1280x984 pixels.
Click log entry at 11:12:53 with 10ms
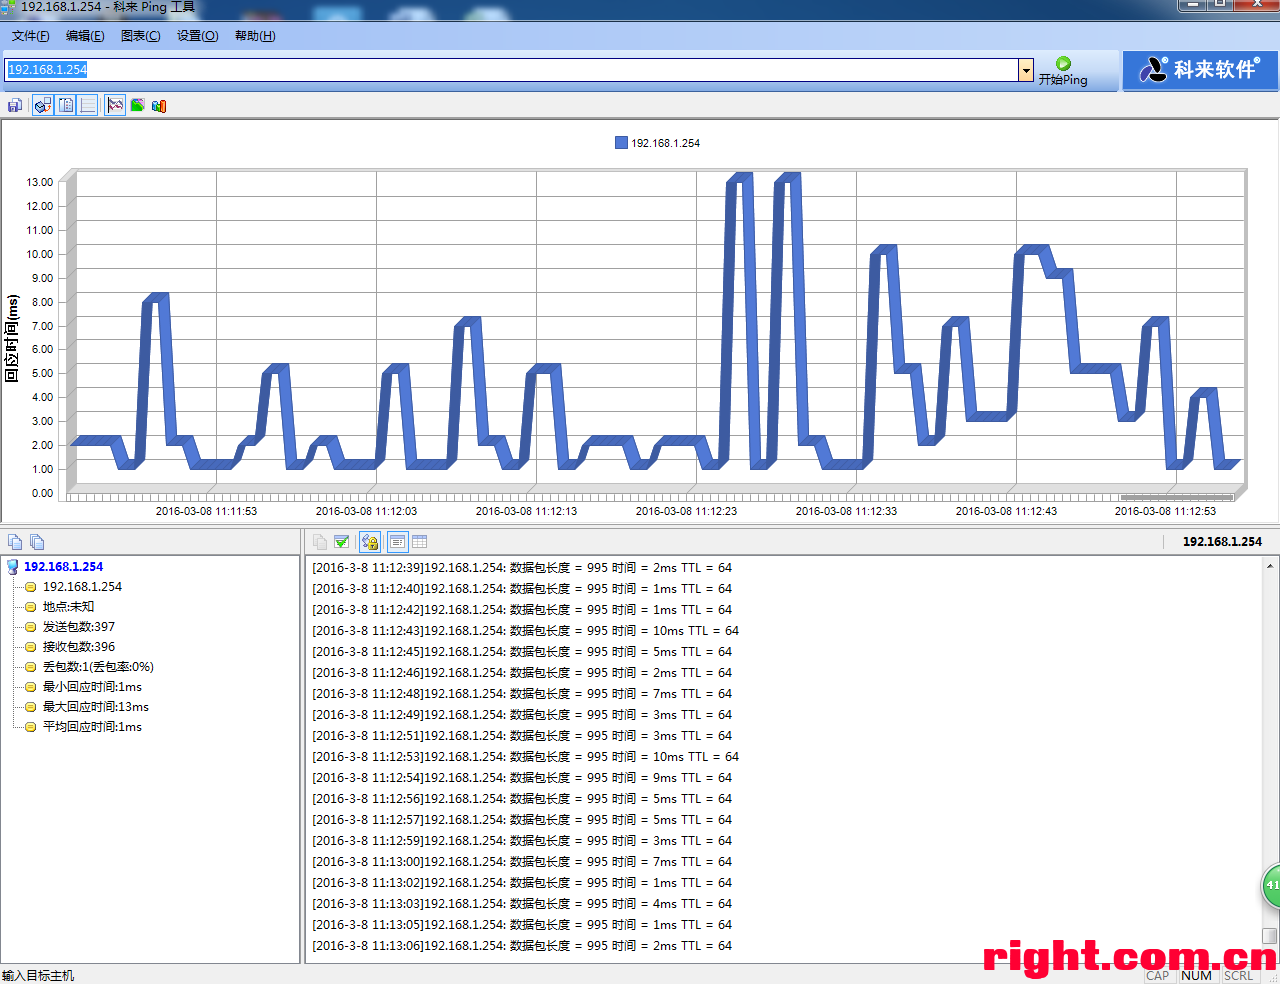coord(526,757)
